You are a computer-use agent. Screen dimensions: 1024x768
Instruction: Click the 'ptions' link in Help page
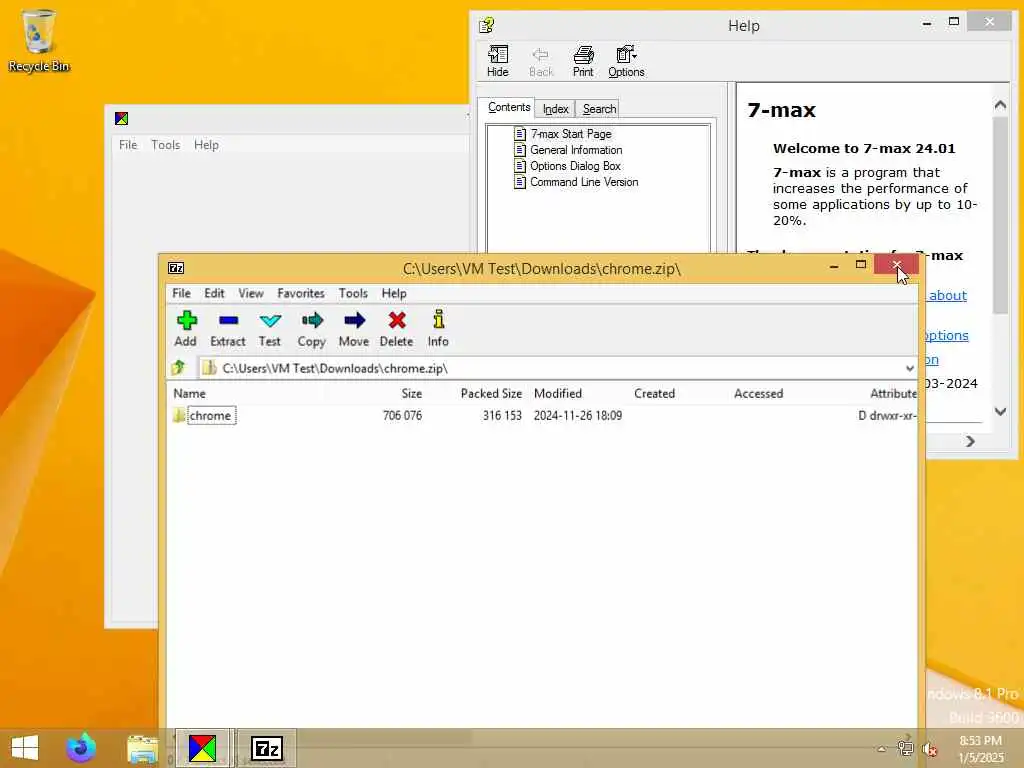tap(947, 336)
